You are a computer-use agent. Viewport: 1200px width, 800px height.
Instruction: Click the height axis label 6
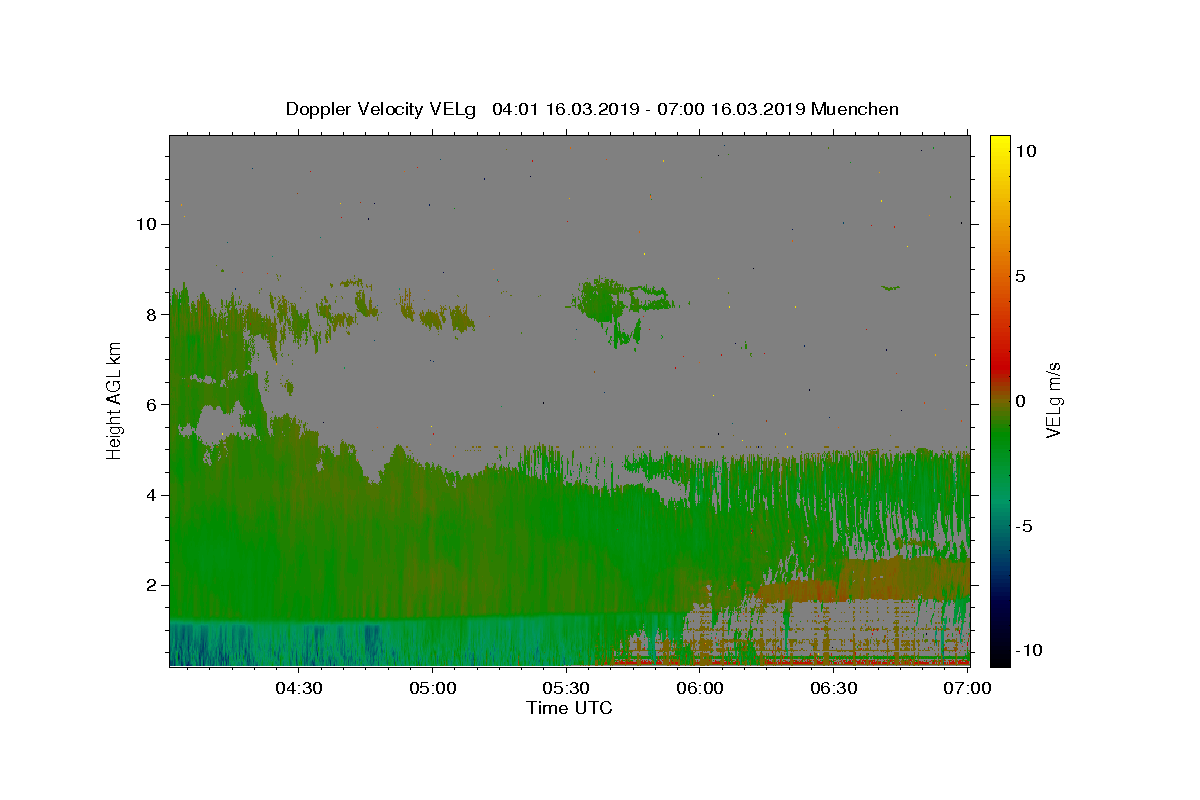point(152,404)
